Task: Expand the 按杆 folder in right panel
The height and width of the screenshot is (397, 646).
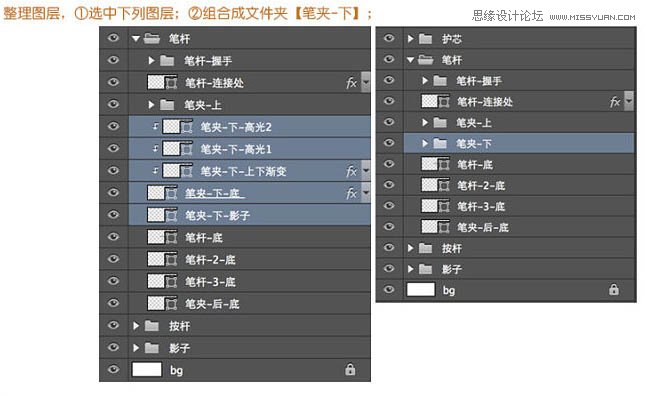Action: pos(410,248)
